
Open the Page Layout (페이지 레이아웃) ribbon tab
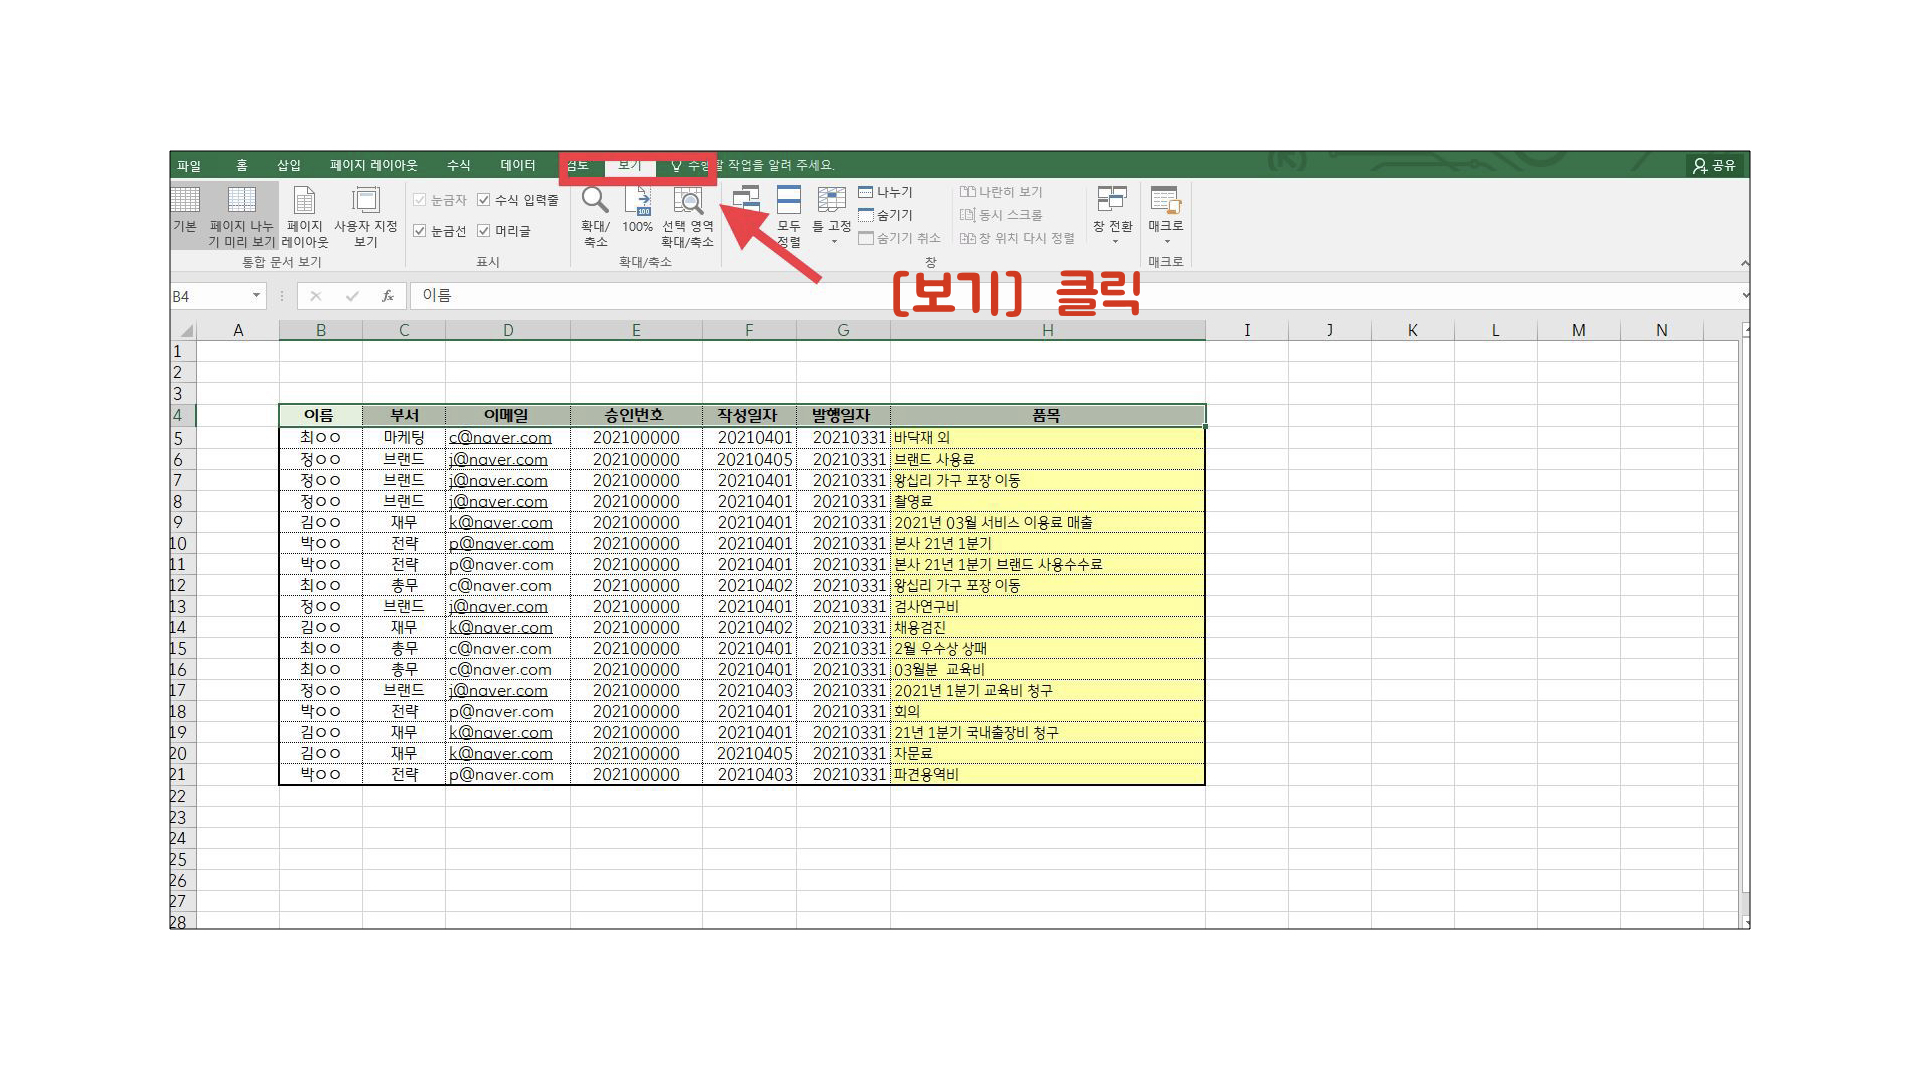374,165
